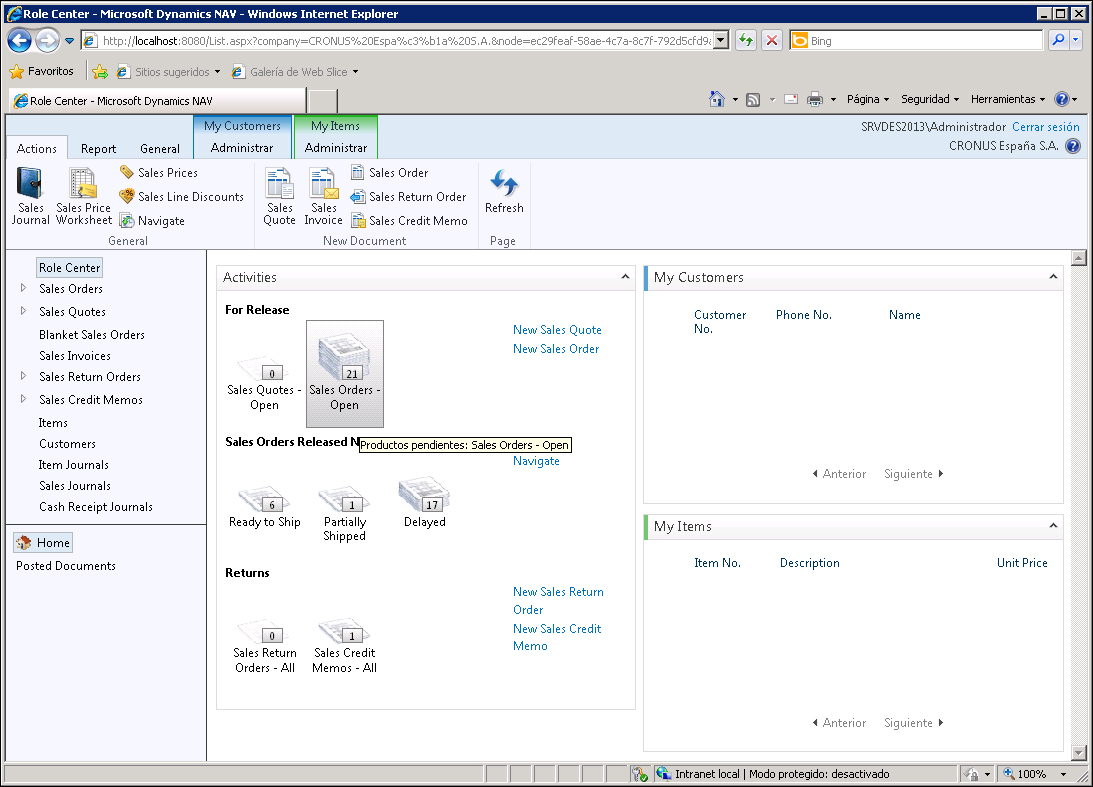
Task: Collapse the Activities panel
Action: pyautogui.click(x=625, y=277)
